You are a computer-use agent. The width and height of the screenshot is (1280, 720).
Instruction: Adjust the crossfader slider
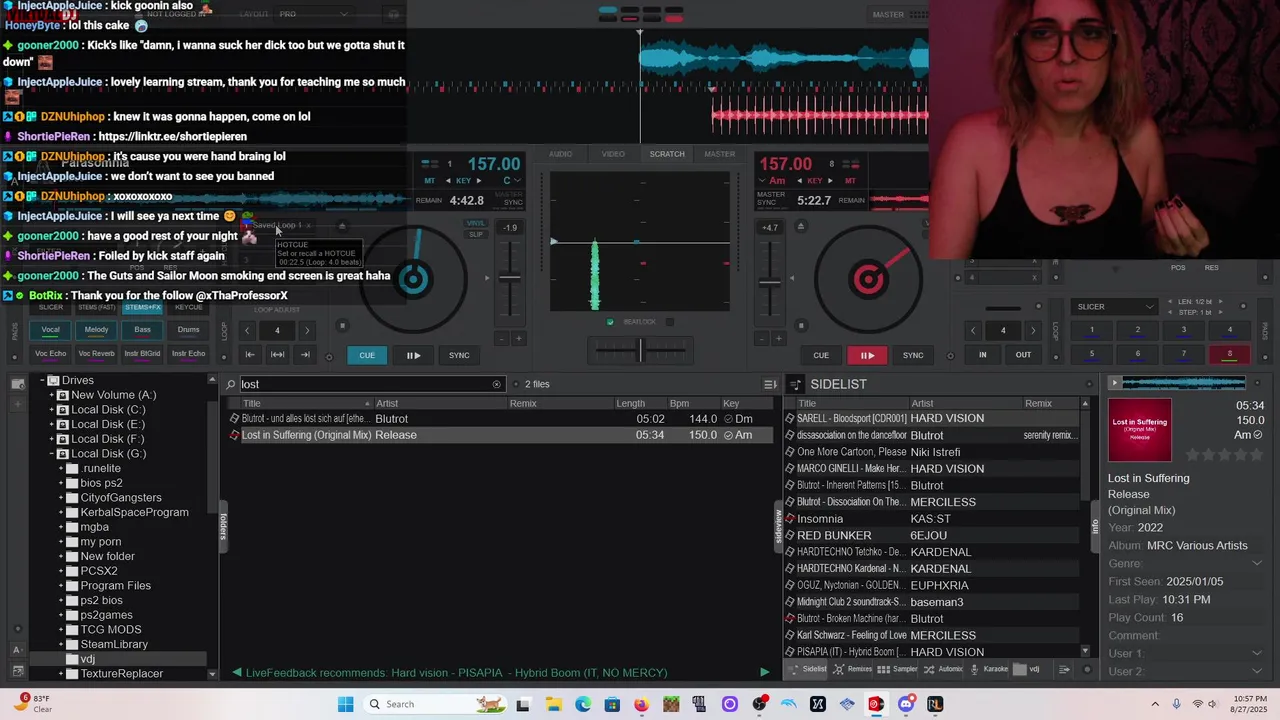tap(641, 349)
